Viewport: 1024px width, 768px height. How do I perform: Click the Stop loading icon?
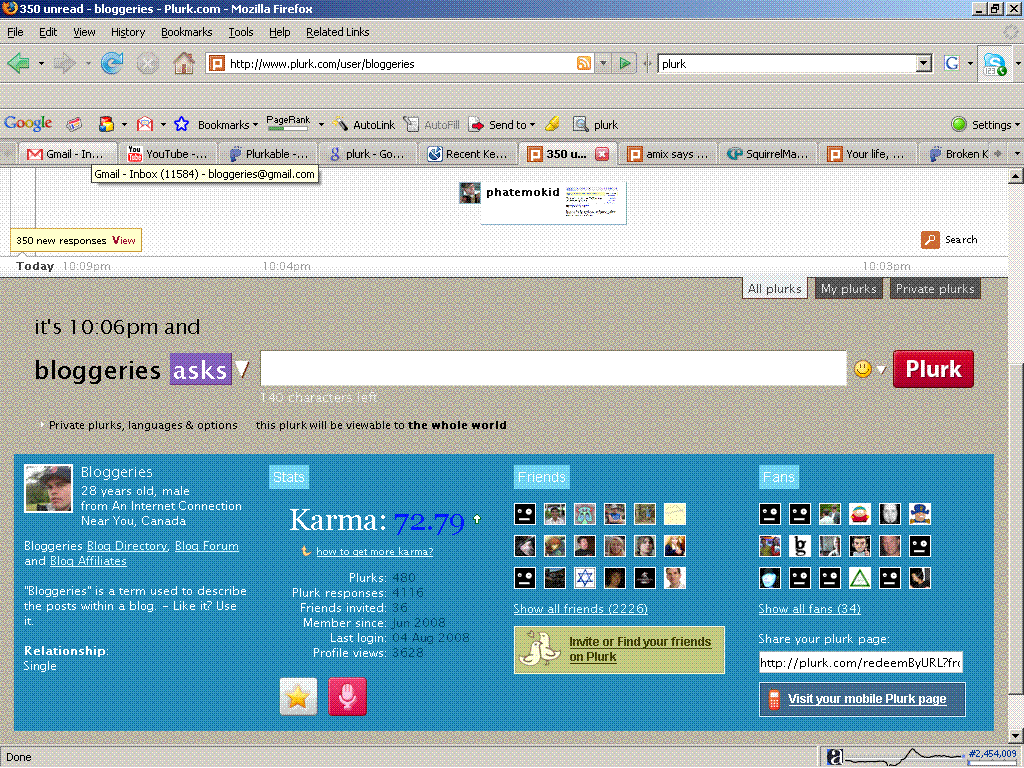148,63
